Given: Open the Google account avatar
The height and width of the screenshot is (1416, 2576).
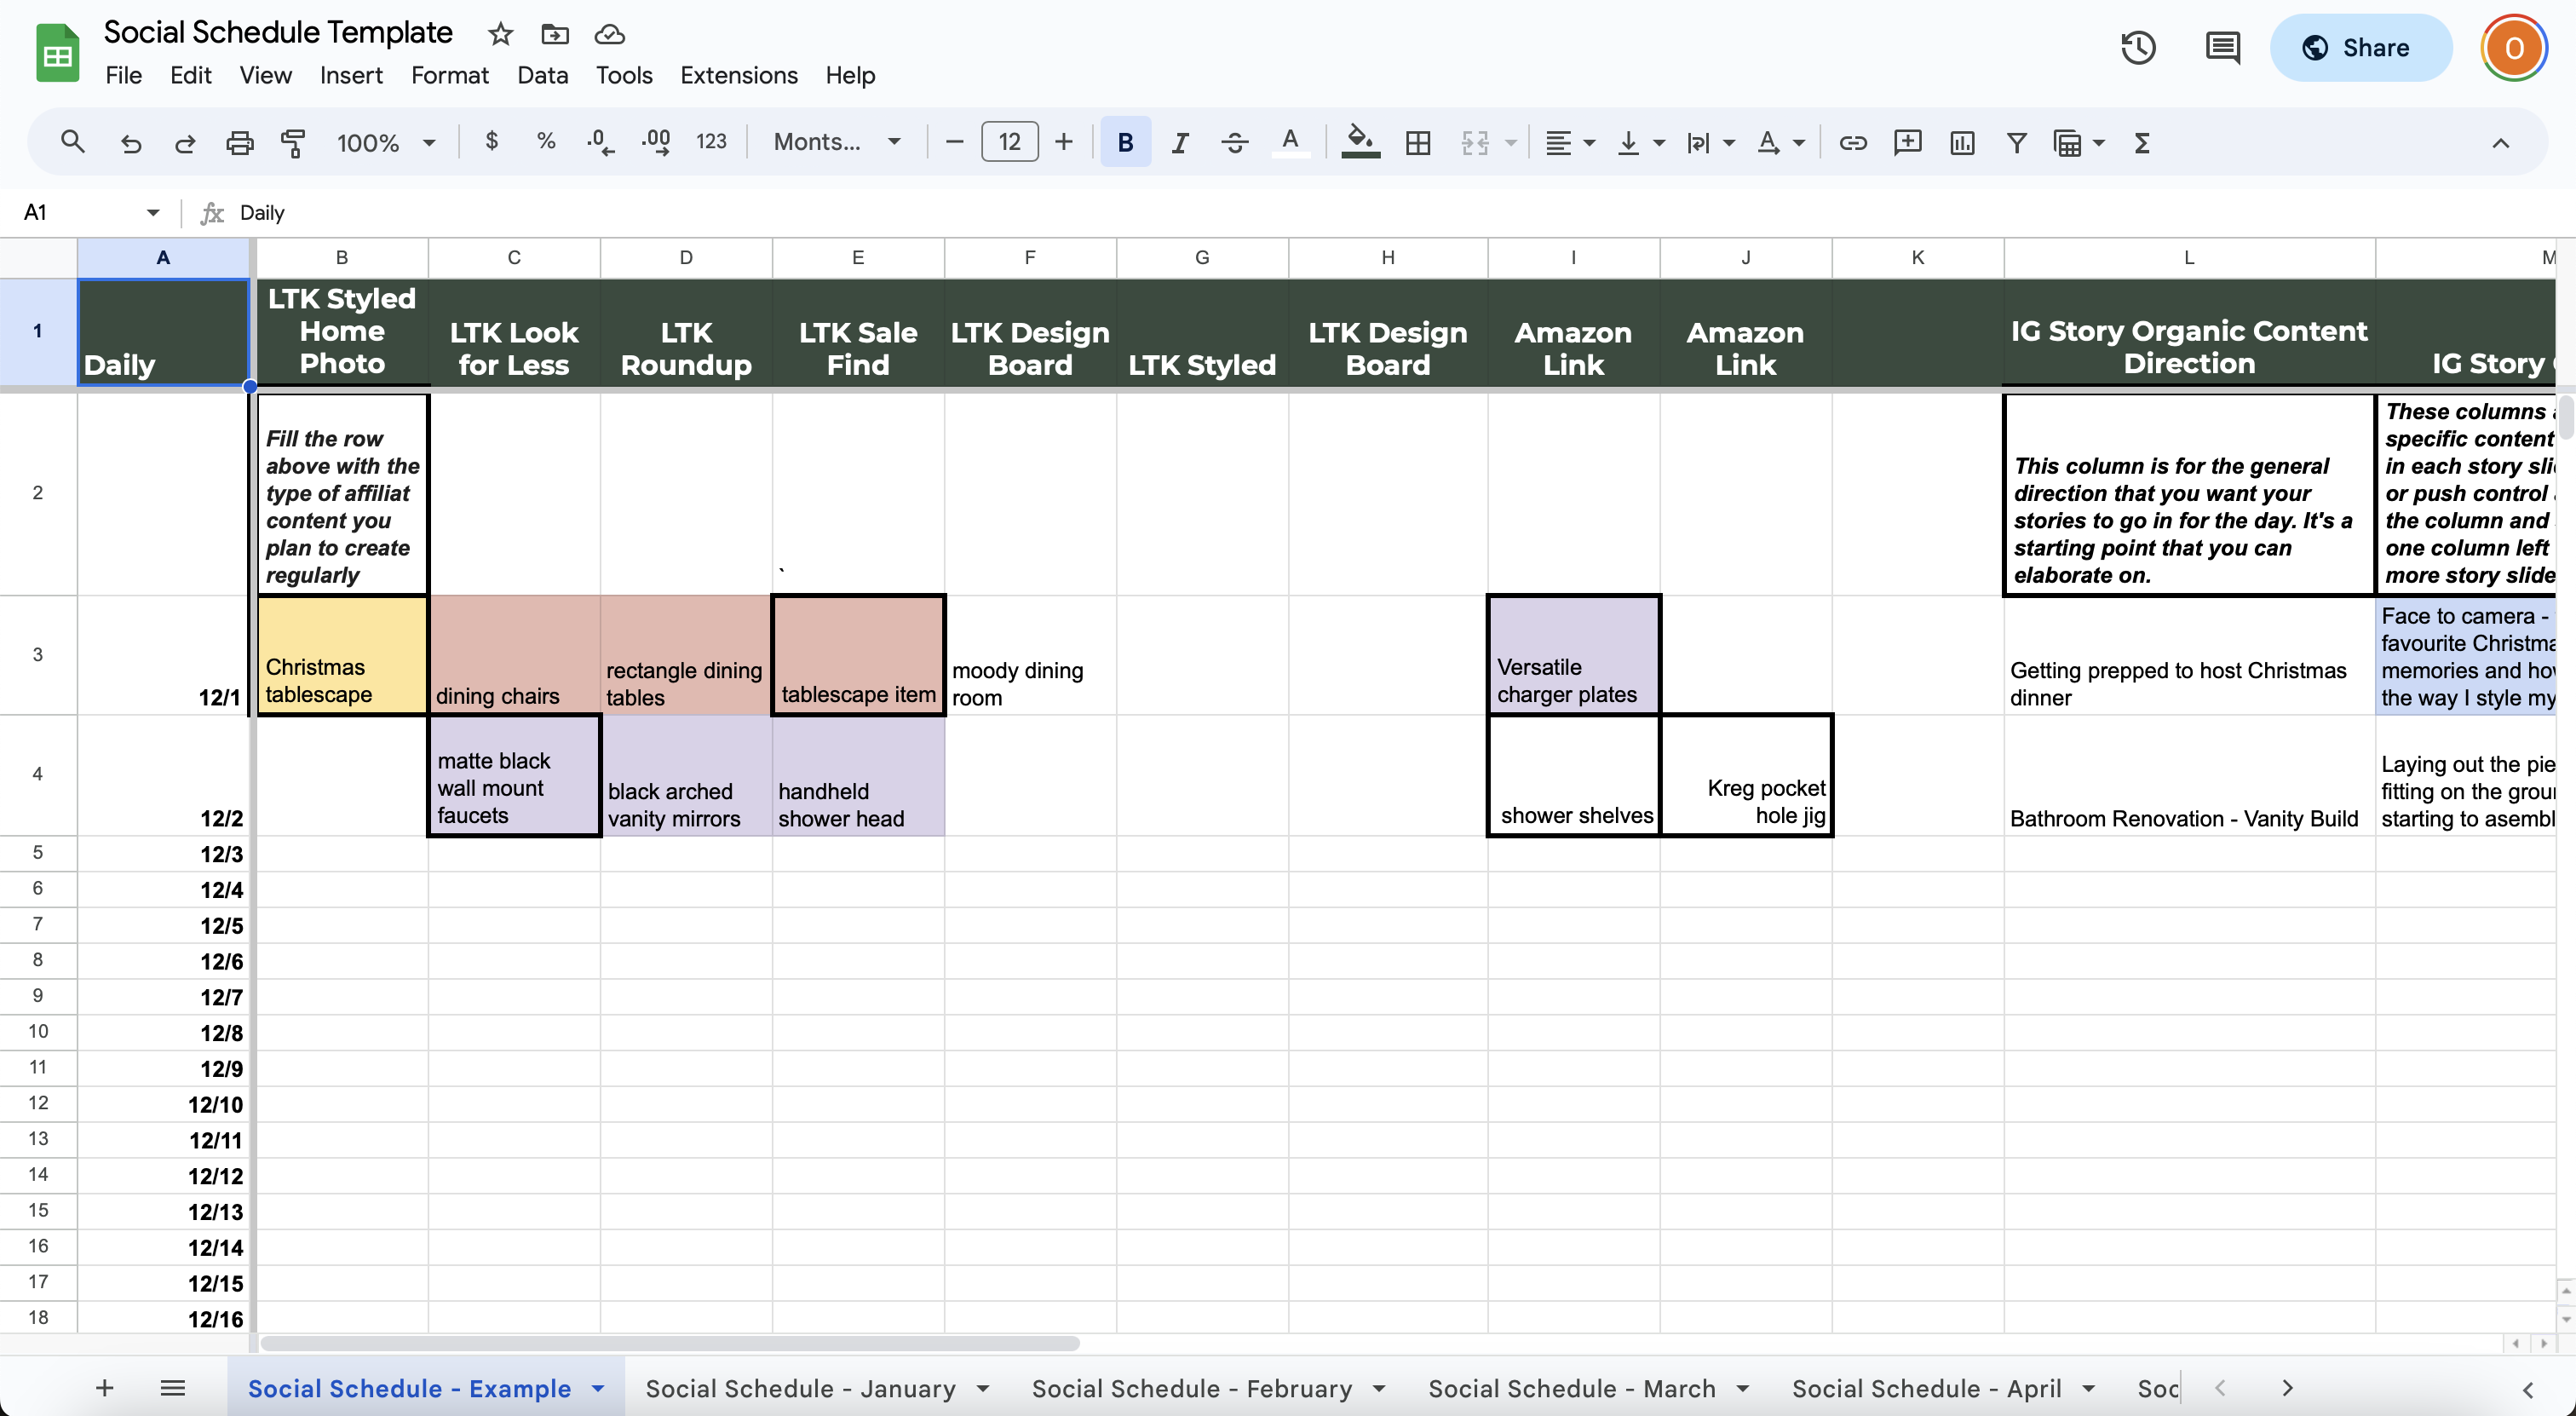Looking at the screenshot, I should tap(2513, 47).
